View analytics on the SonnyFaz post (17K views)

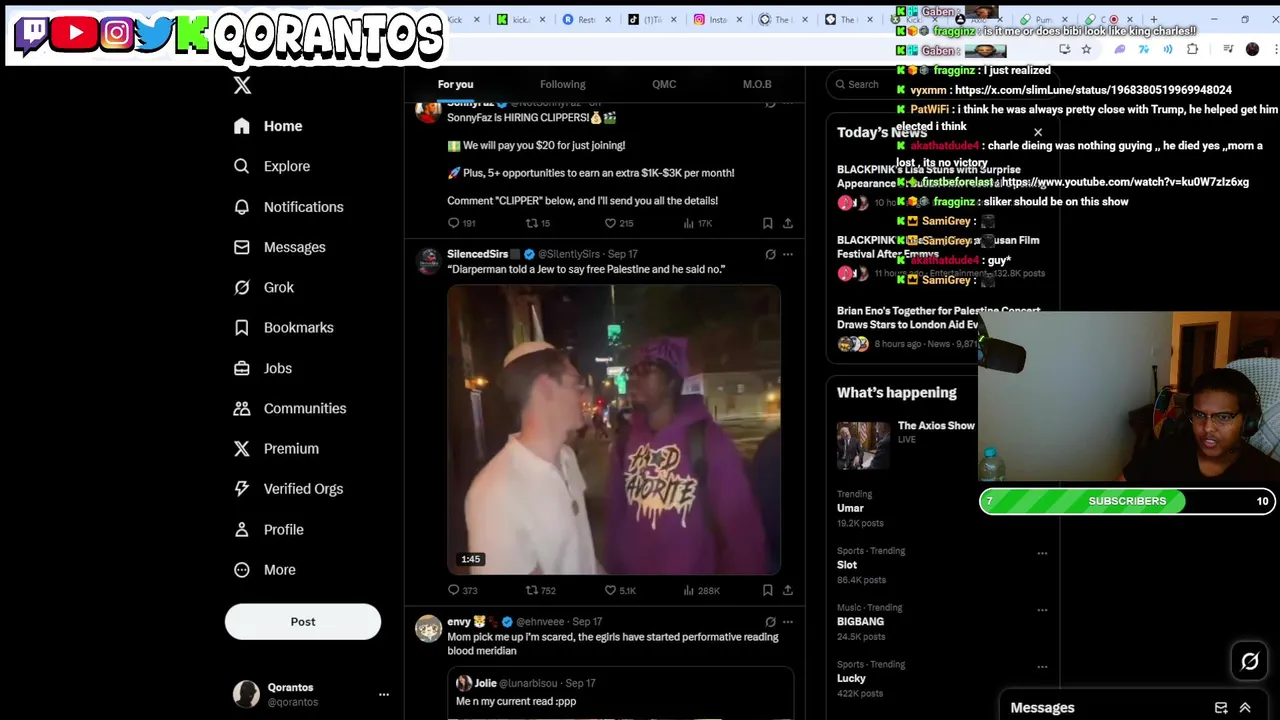pyautogui.click(x=698, y=223)
